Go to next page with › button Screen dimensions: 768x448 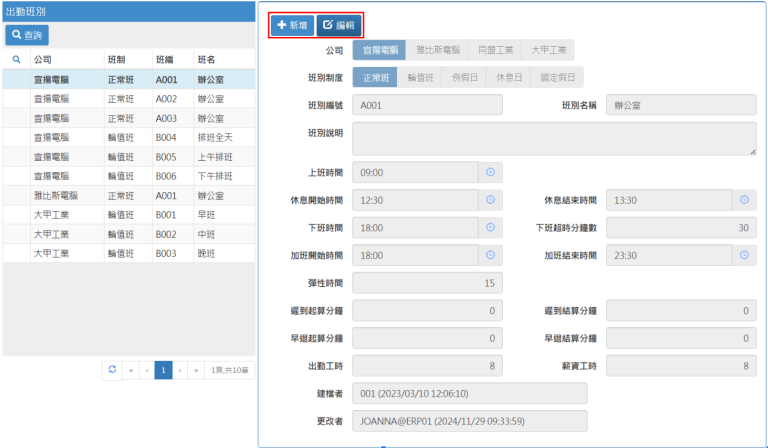coord(180,371)
